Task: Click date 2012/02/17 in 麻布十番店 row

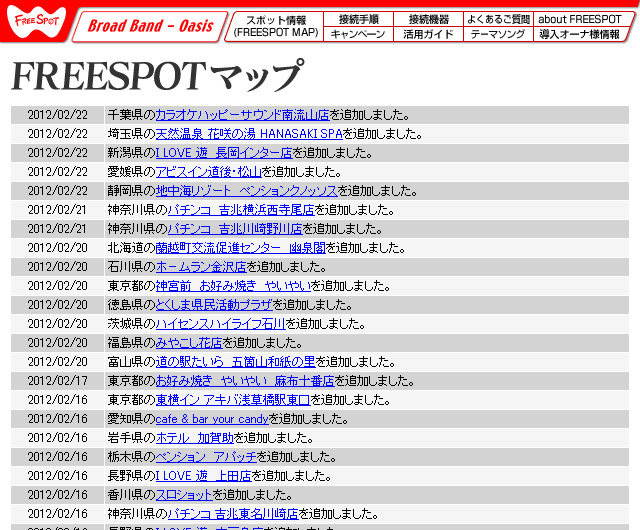Action: point(58,381)
